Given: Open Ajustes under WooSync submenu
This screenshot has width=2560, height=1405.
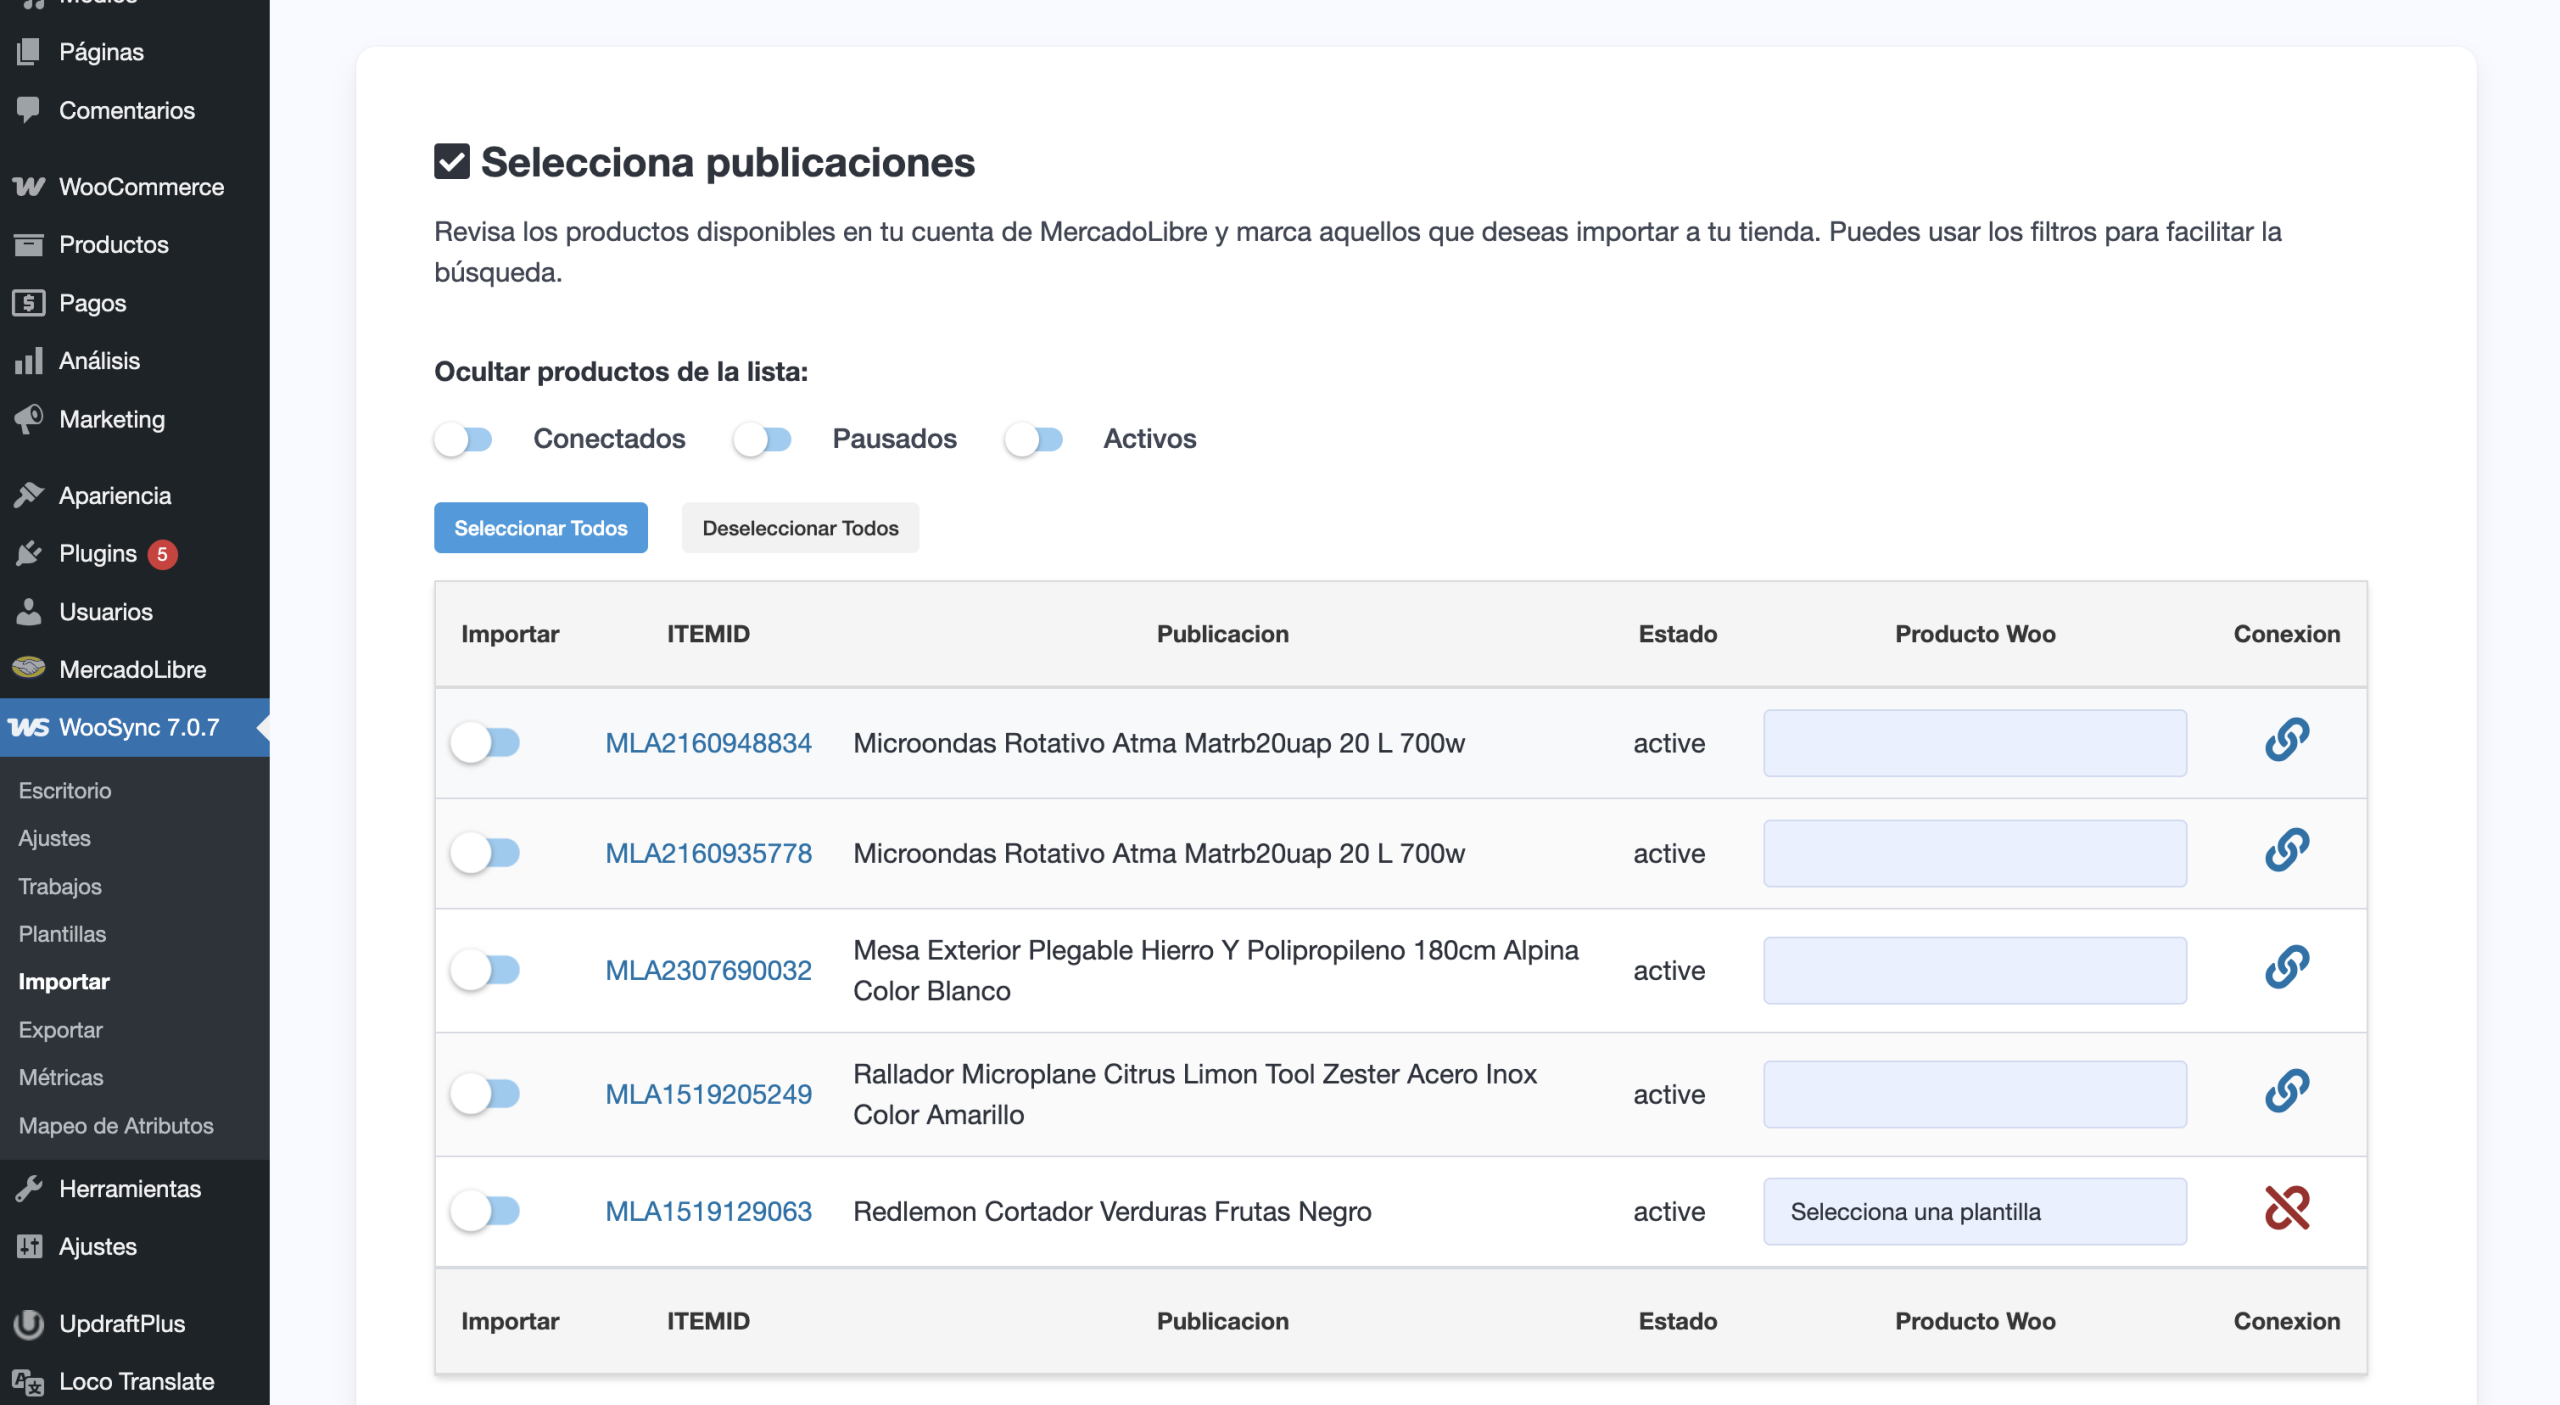Looking at the screenshot, I should point(55,838).
